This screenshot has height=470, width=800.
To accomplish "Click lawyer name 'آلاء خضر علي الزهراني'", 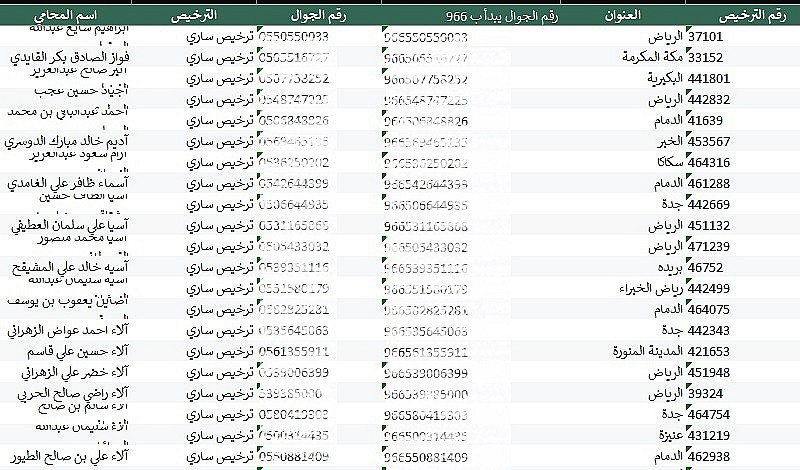I will (76, 372).
